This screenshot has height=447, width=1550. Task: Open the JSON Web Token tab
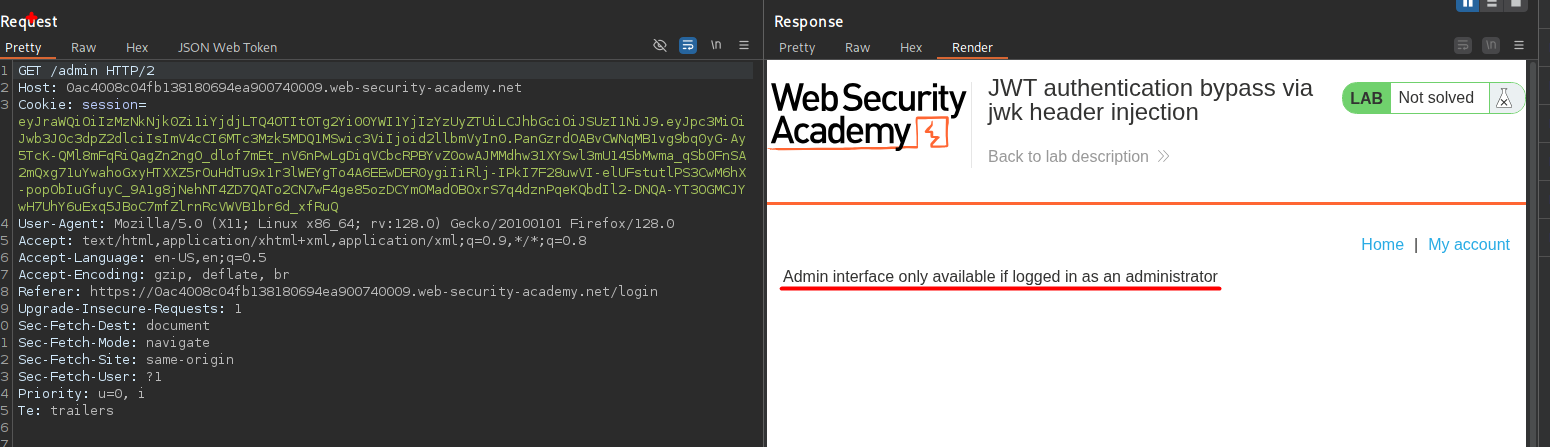point(227,47)
